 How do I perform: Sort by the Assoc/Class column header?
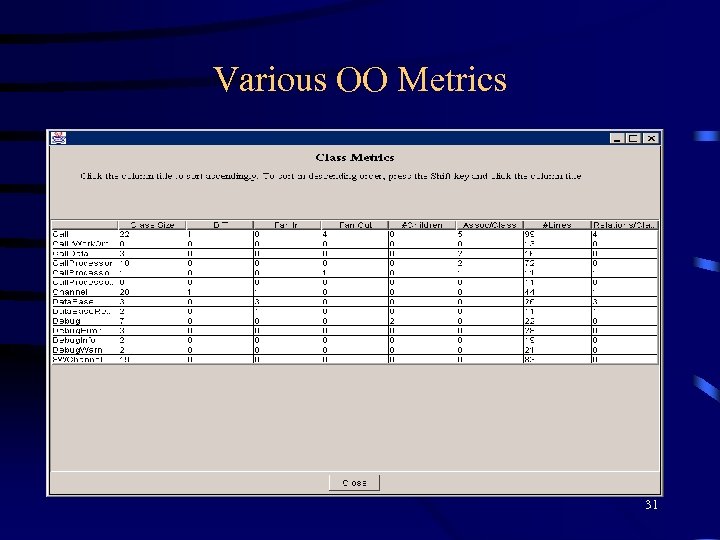pyautogui.click(x=489, y=225)
